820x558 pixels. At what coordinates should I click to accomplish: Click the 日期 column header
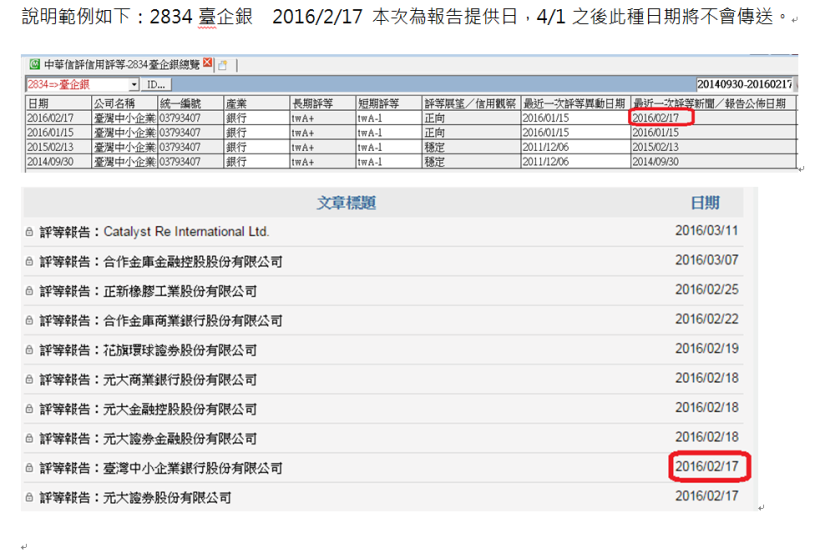[x=59, y=103]
